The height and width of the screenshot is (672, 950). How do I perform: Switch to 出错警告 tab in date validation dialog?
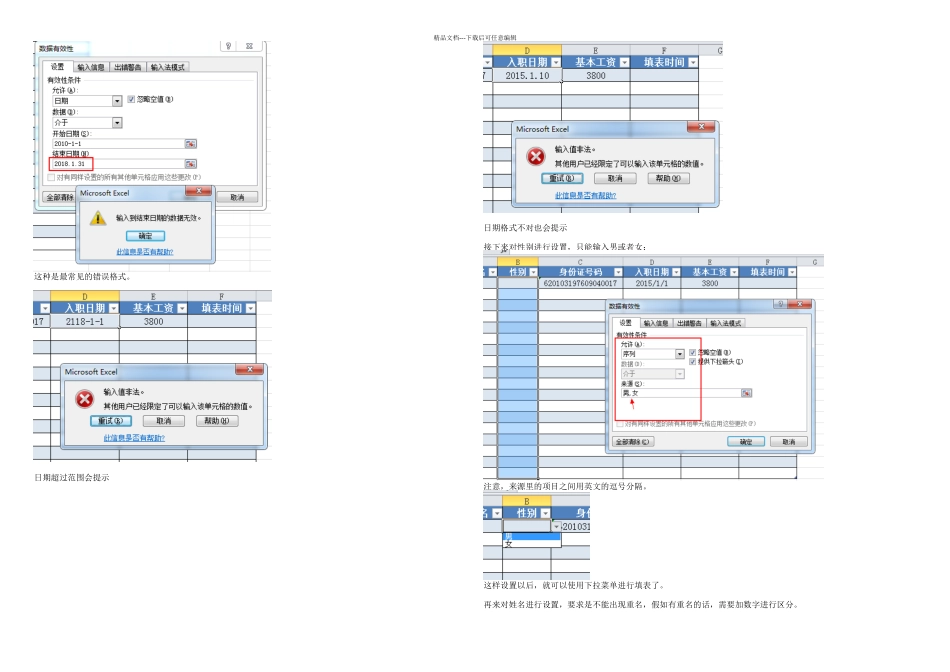pyautogui.click(x=128, y=67)
